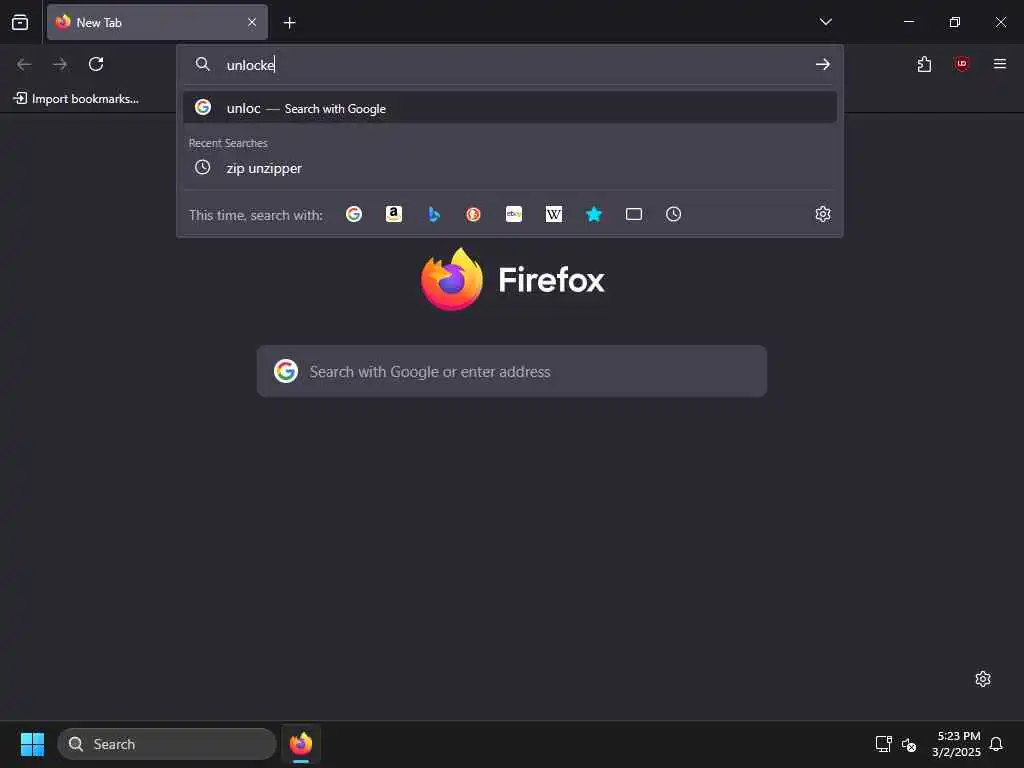Viewport: 1024px width, 768px height.
Task: Open the Extensions puzzle icon
Action: click(924, 64)
